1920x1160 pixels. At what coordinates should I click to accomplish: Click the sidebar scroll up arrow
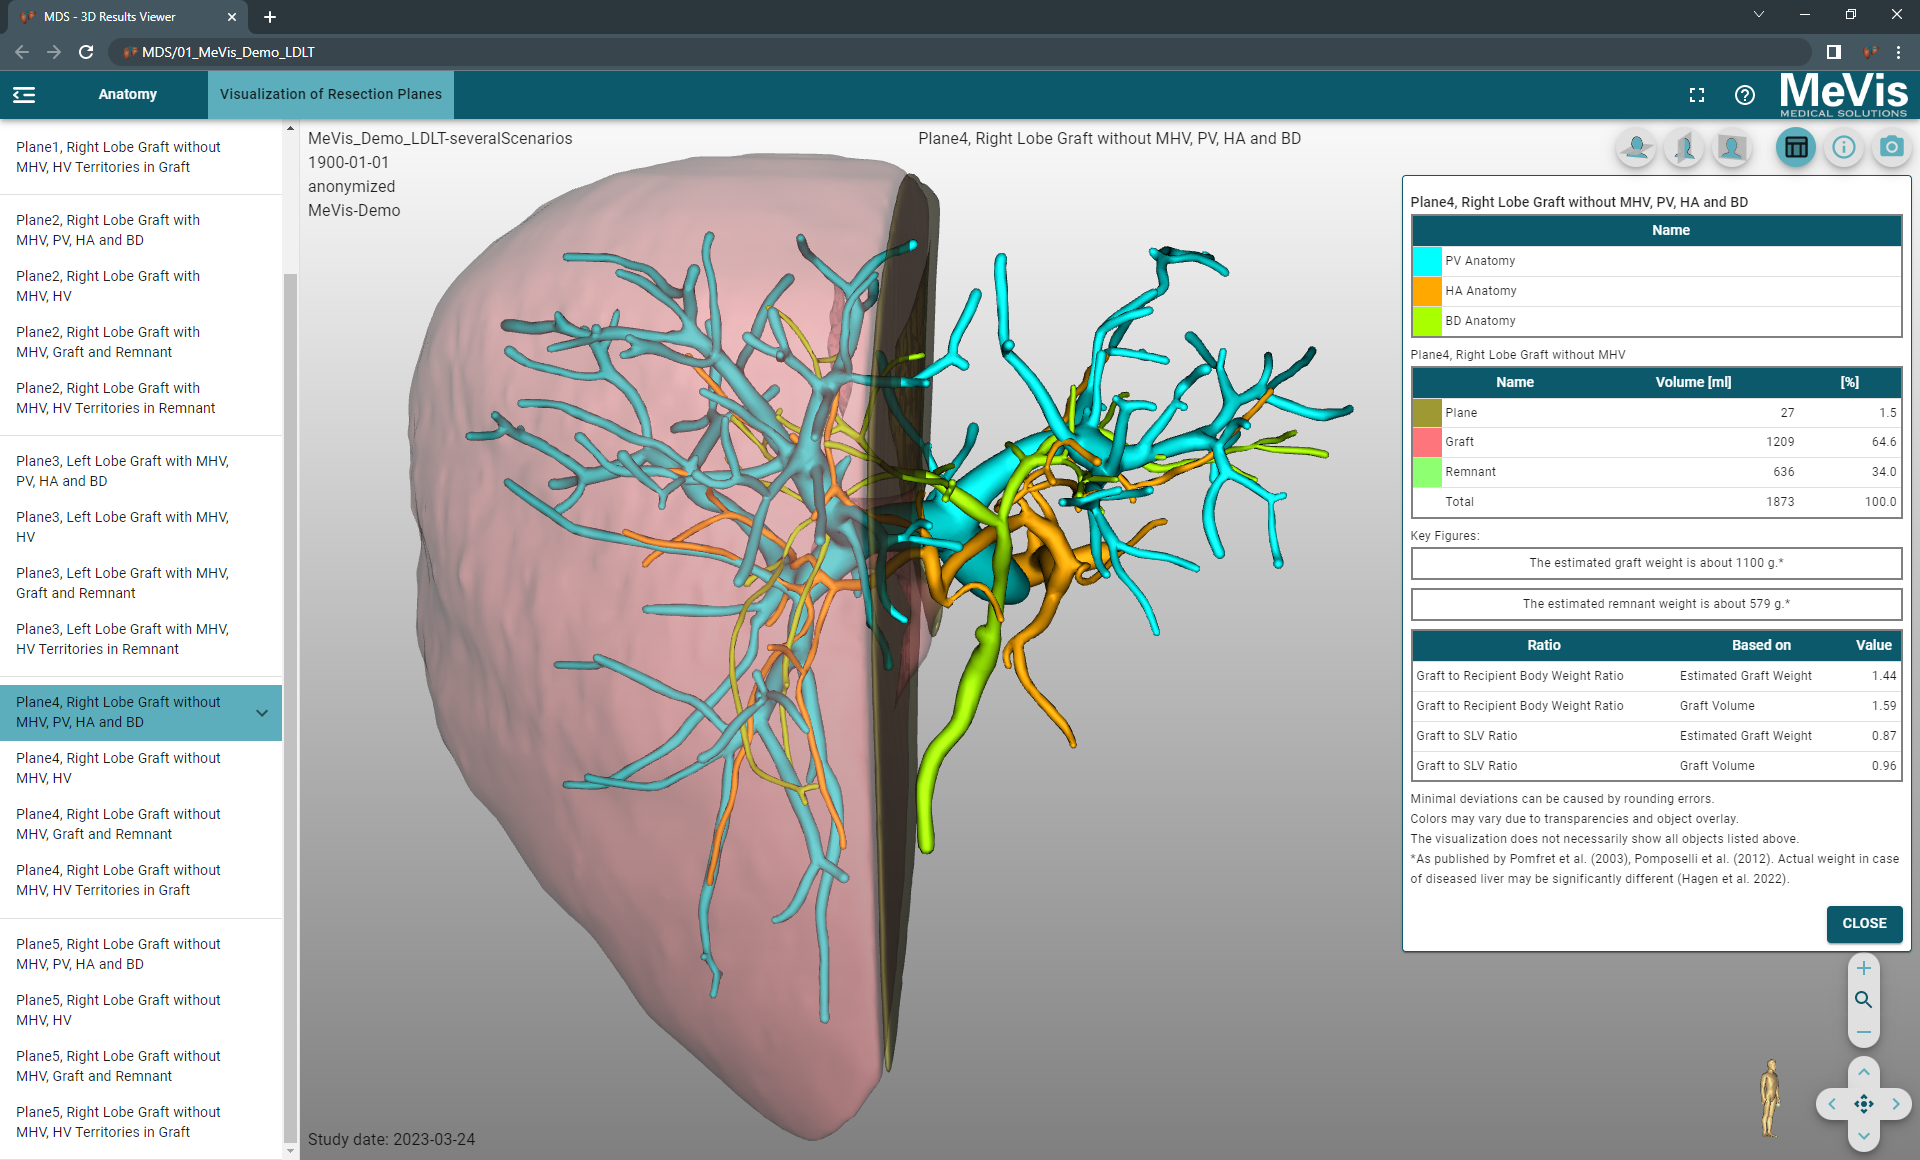[x=290, y=128]
